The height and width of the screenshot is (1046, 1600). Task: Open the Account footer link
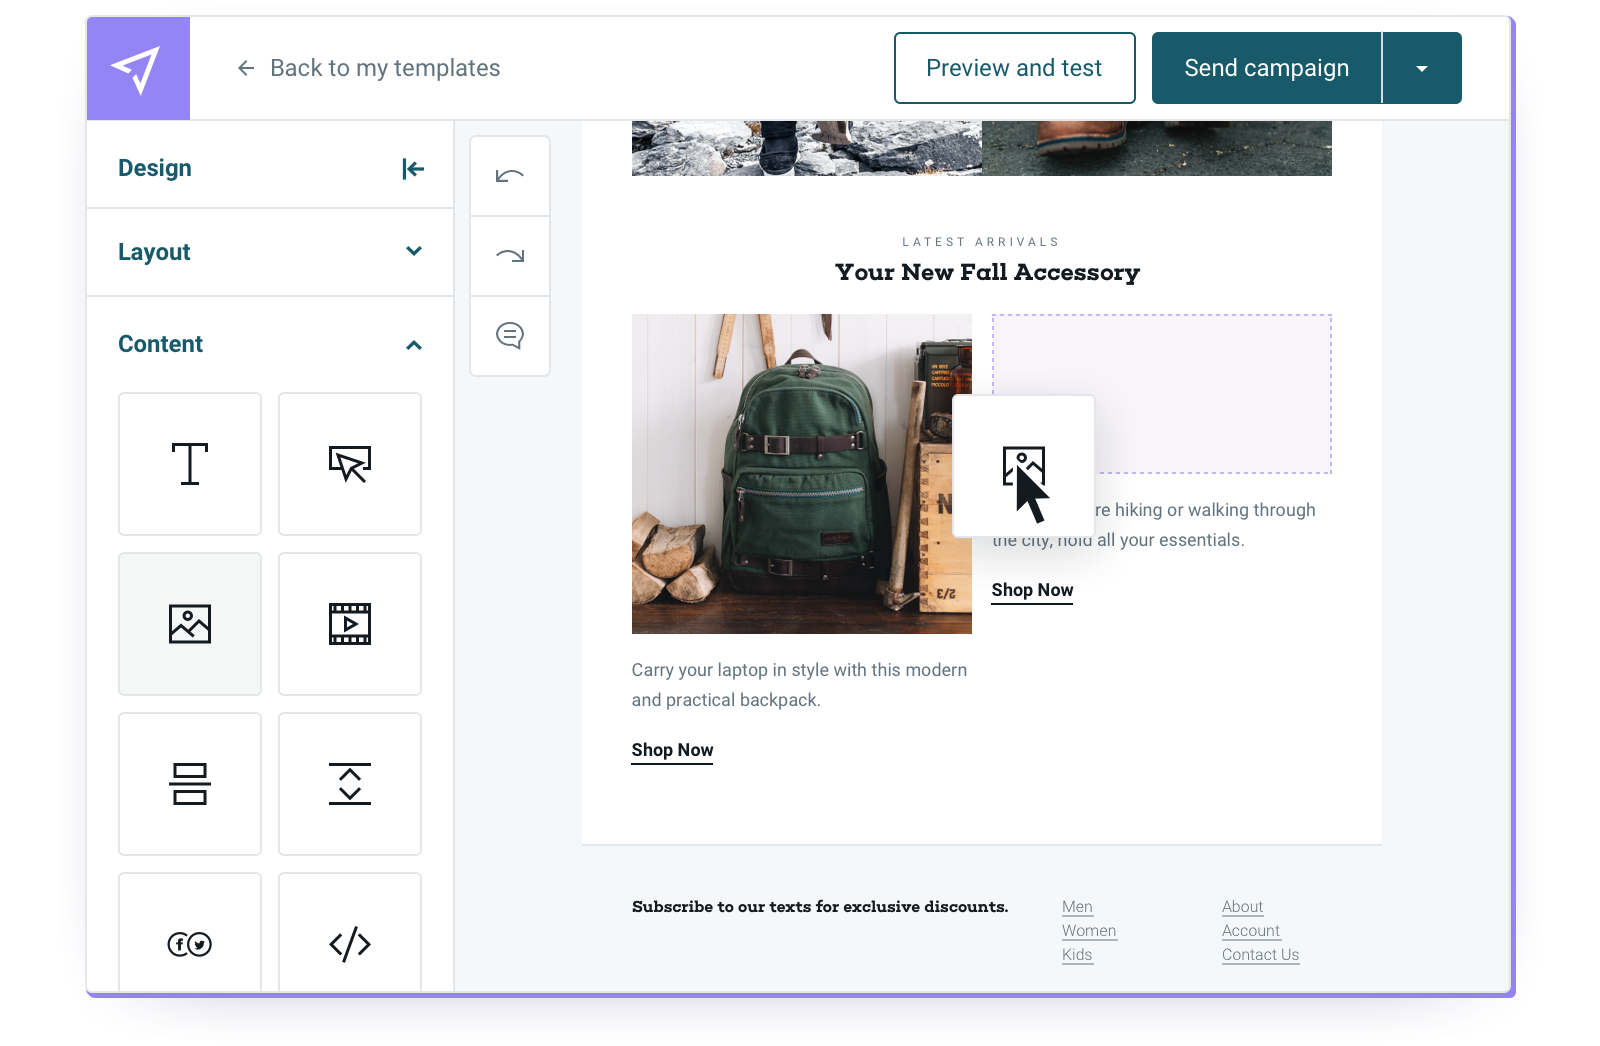(x=1250, y=931)
